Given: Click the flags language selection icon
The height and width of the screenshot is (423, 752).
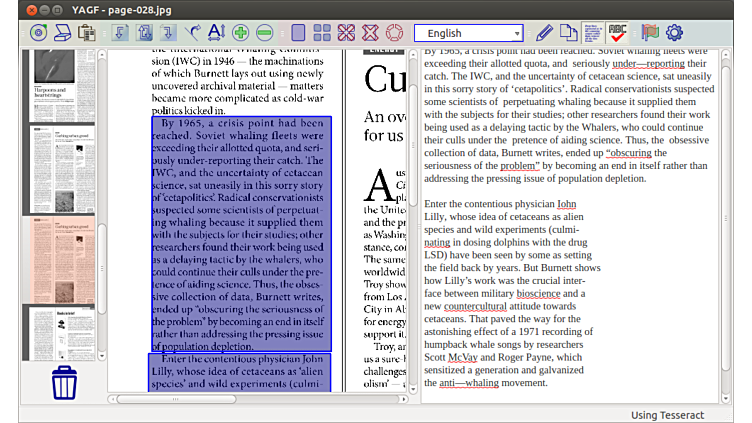Looking at the screenshot, I should pyautogui.click(x=650, y=33).
